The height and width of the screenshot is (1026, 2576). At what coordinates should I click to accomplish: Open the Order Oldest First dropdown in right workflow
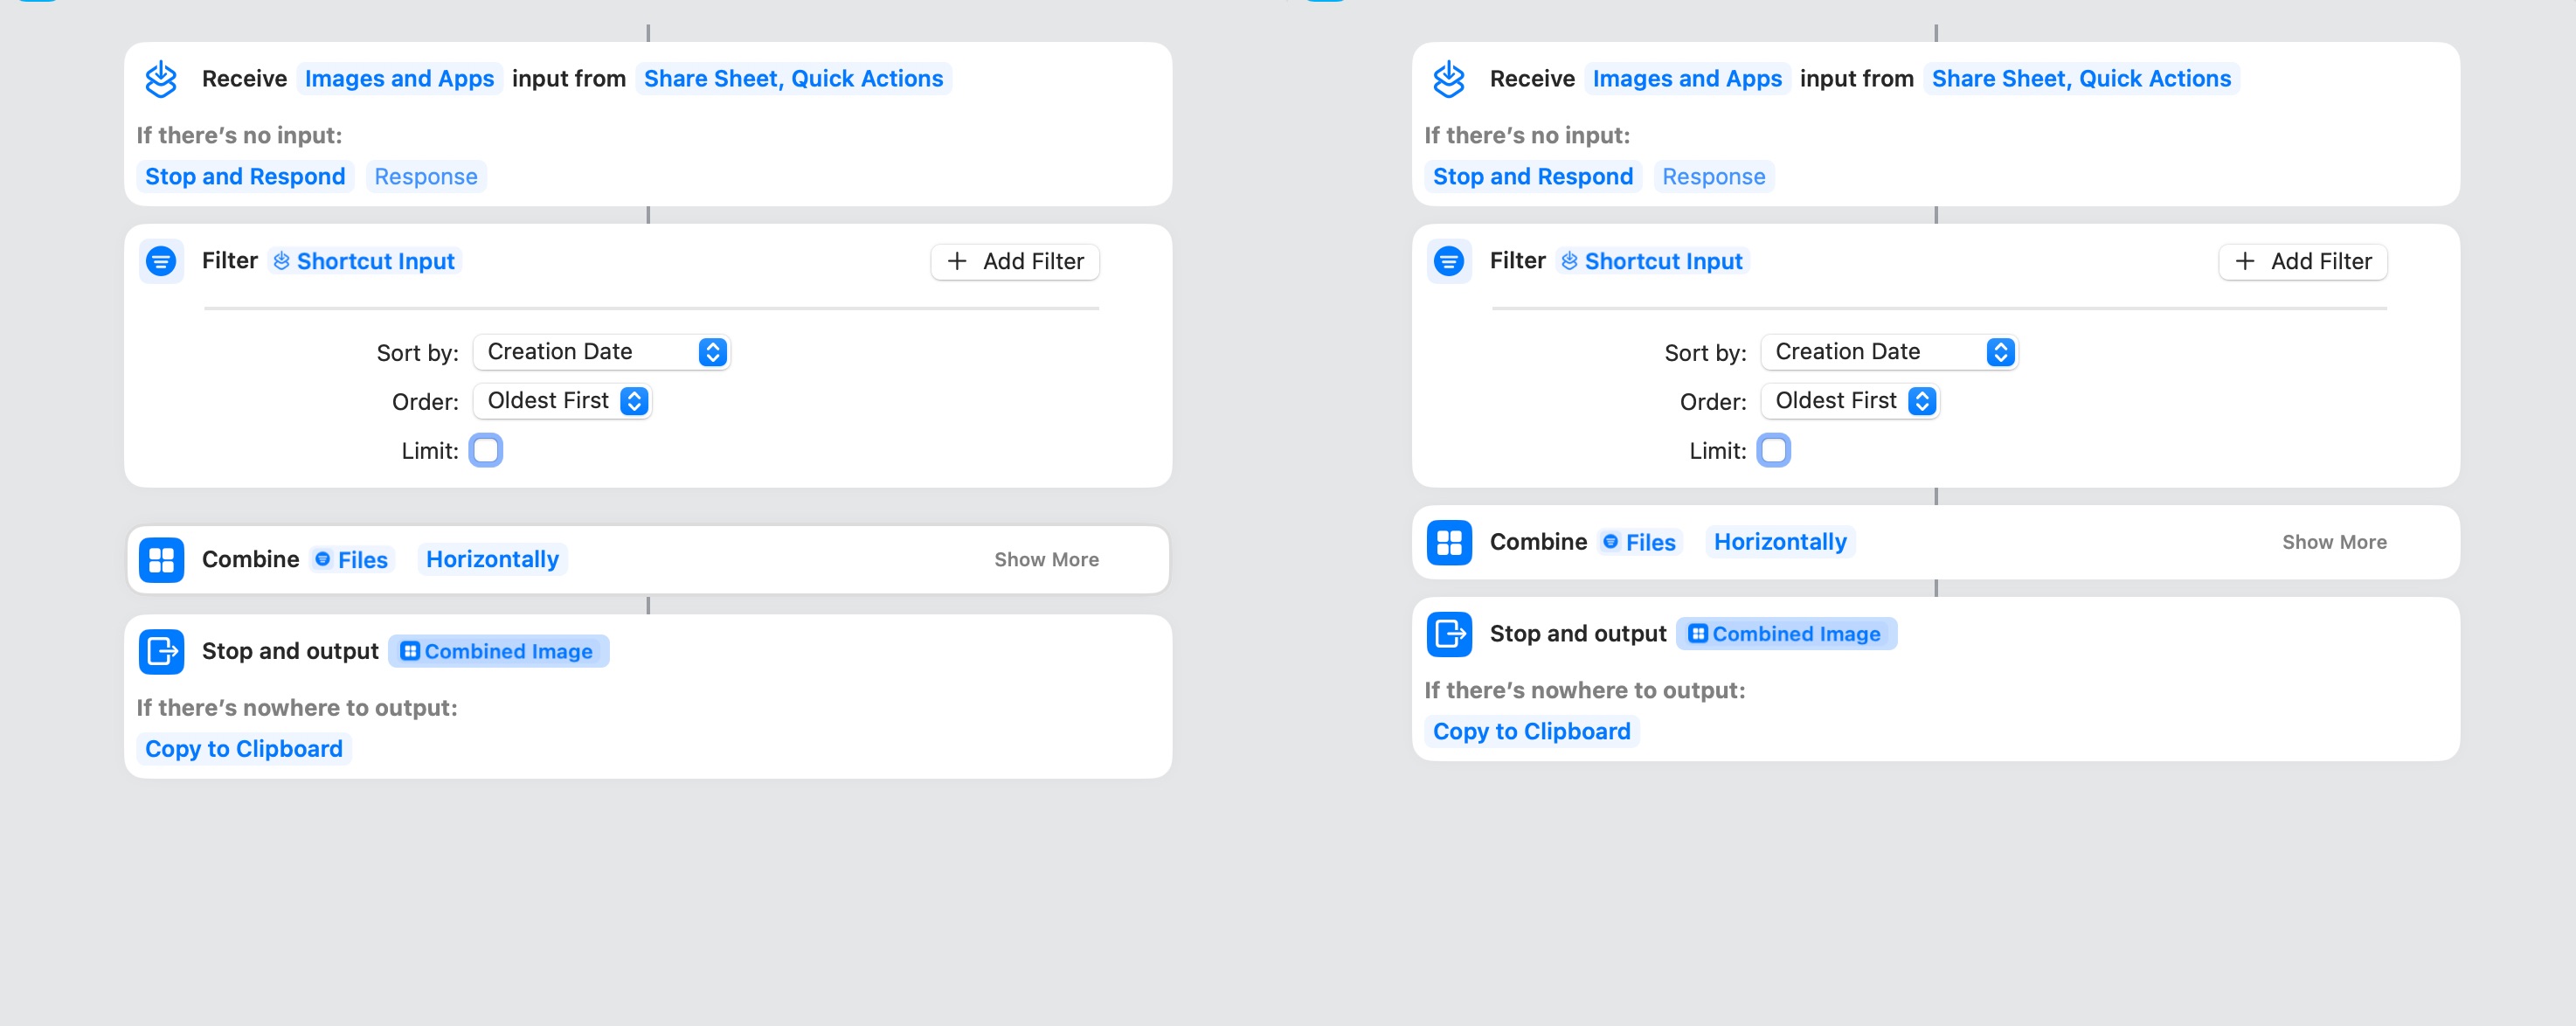pyautogui.click(x=1851, y=401)
